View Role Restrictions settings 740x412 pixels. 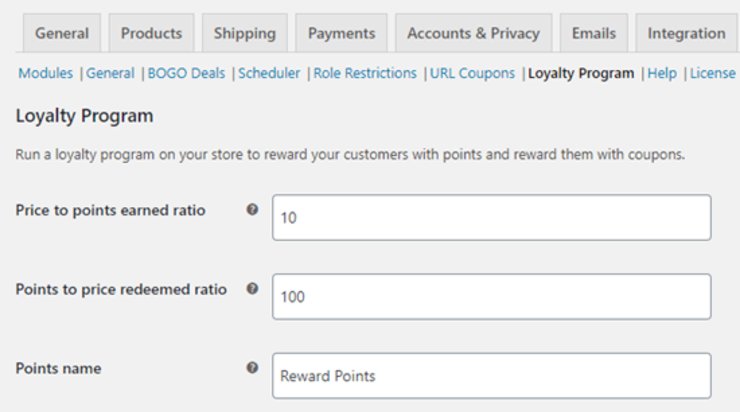[x=365, y=73]
